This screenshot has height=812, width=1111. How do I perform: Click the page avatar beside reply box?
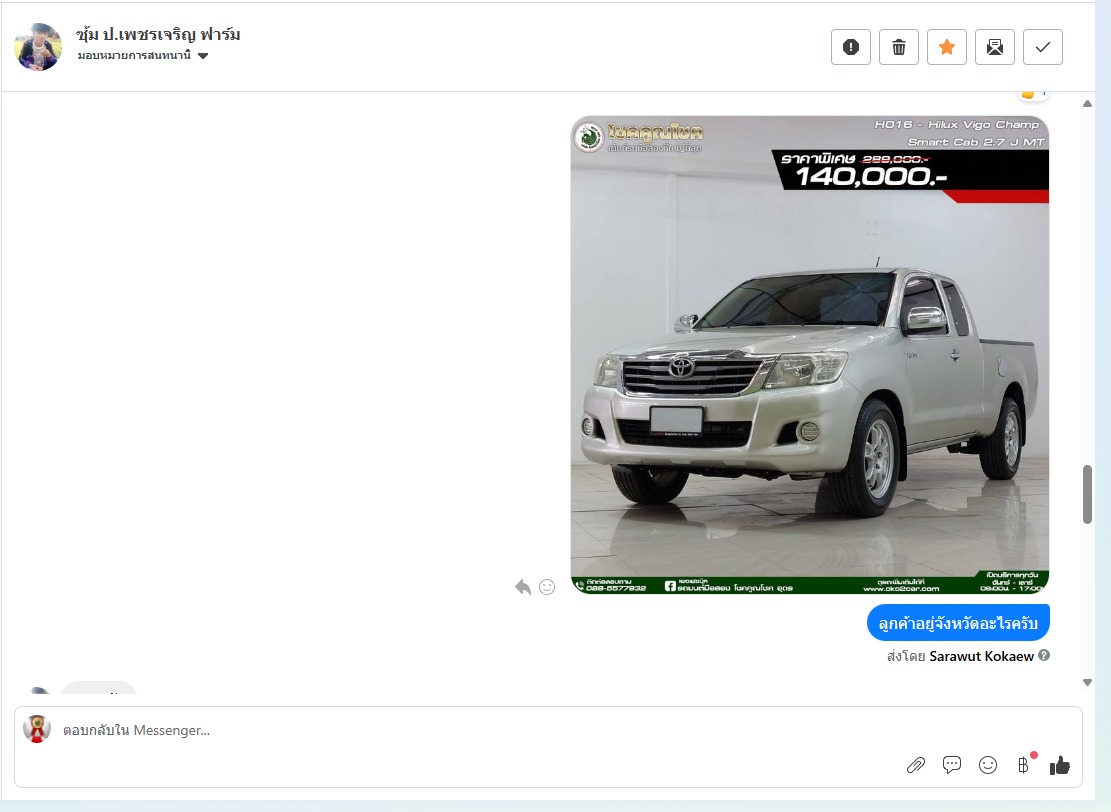[x=37, y=729]
